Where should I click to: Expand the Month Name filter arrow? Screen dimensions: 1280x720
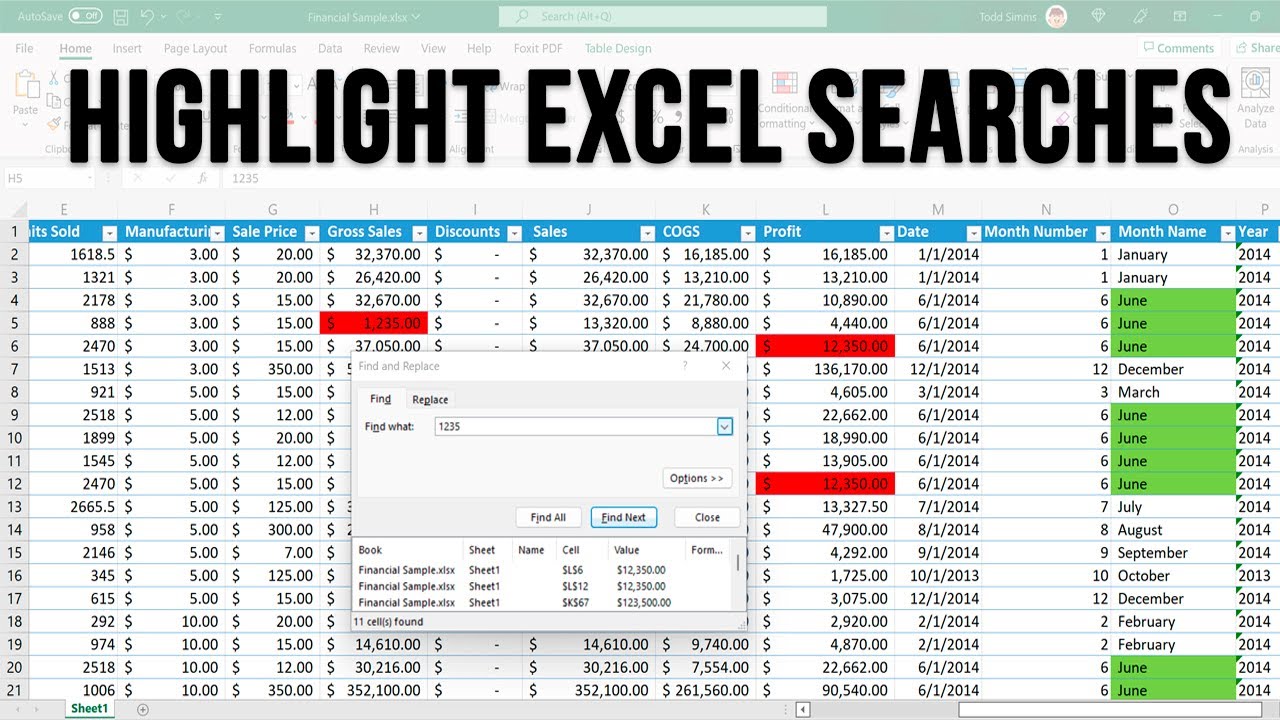coord(1226,232)
